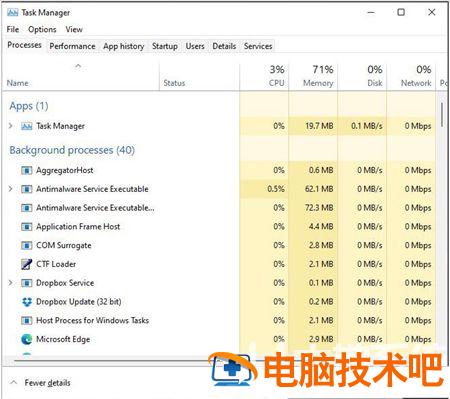Open the Services tab
Screen dimensions: 450x399
click(258, 46)
